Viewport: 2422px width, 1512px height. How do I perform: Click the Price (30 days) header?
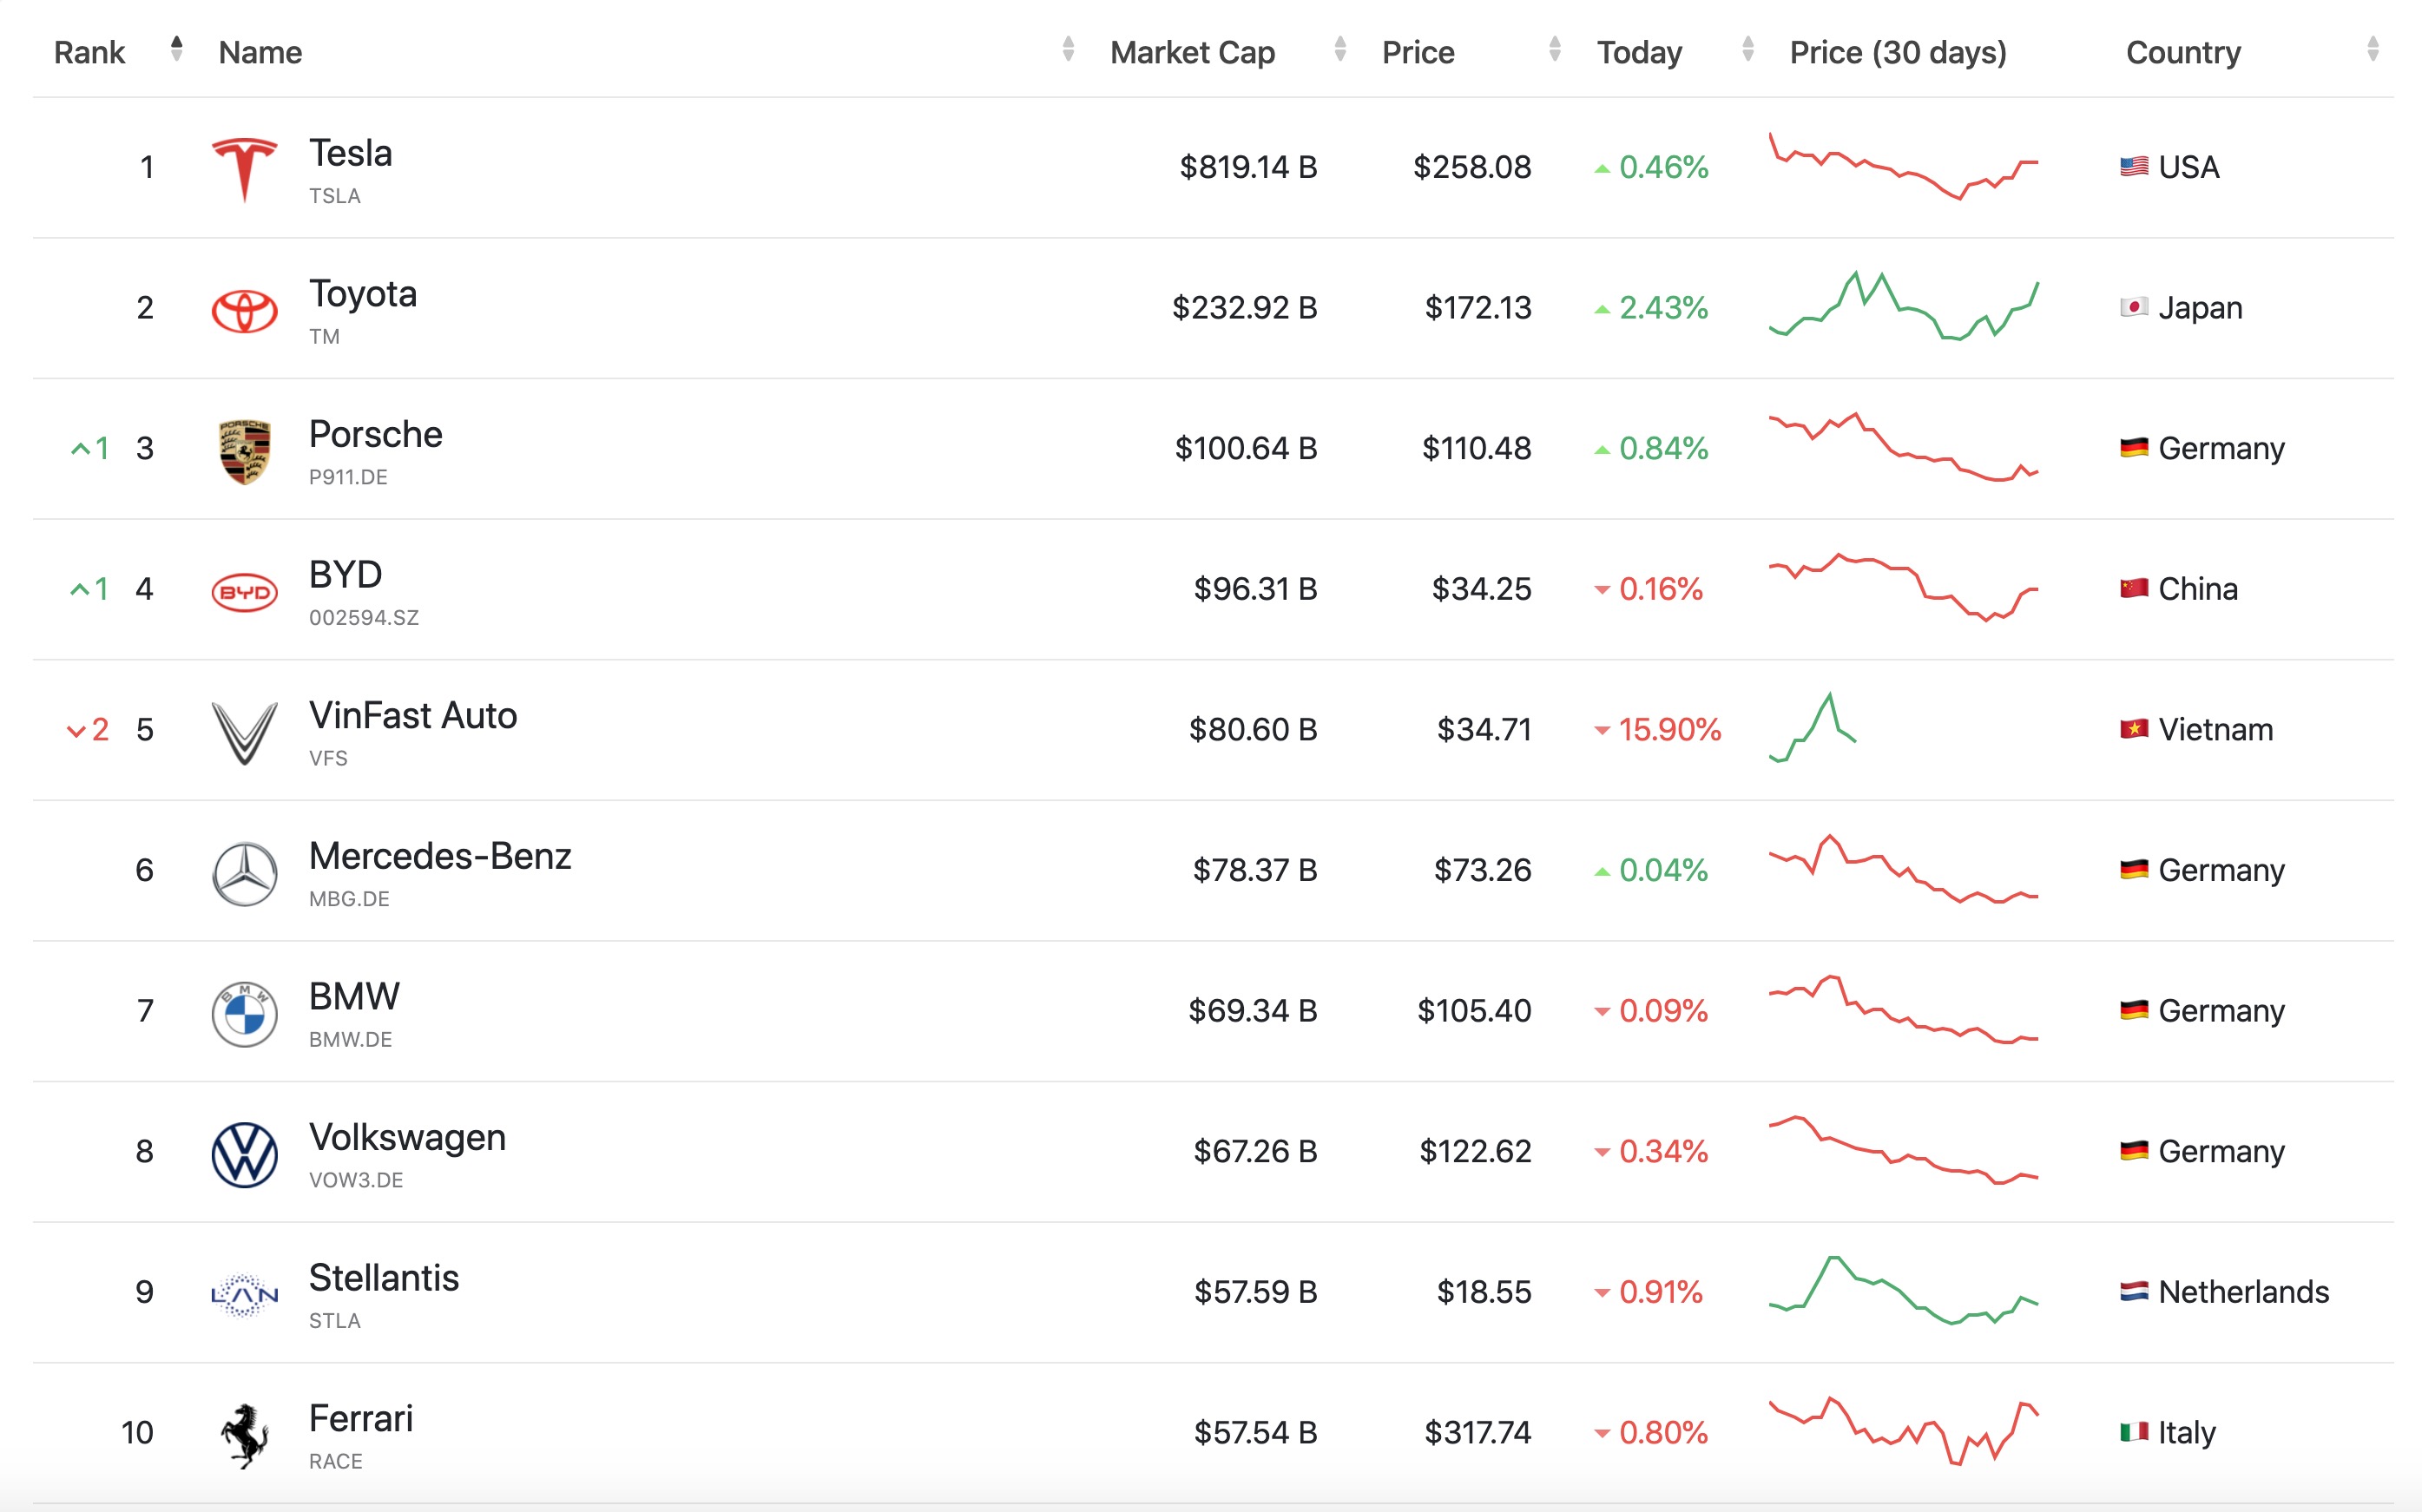tap(1898, 52)
